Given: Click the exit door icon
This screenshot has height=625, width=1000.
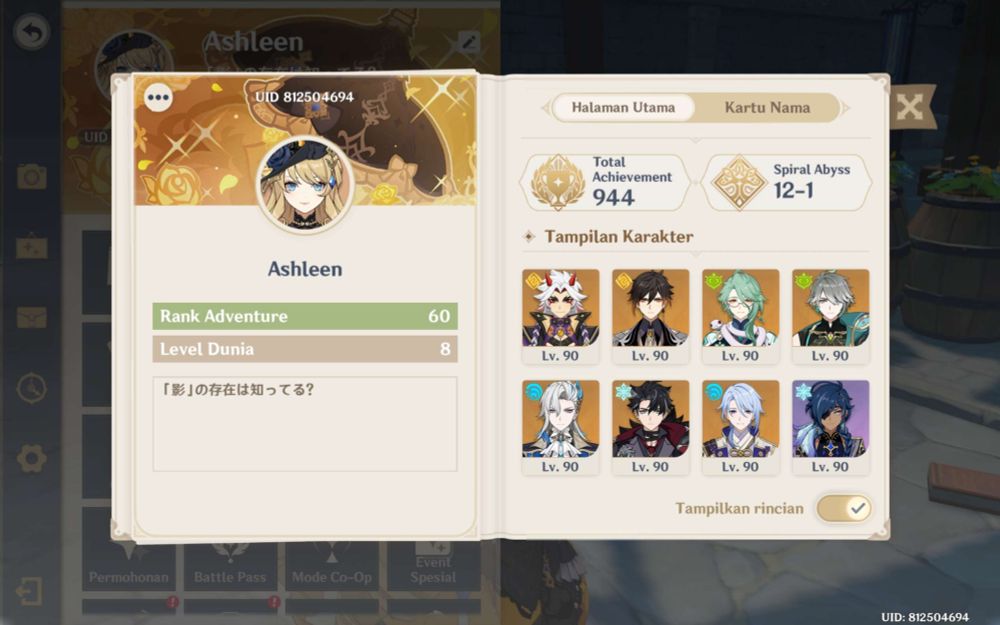Looking at the screenshot, I should [x=30, y=591].
